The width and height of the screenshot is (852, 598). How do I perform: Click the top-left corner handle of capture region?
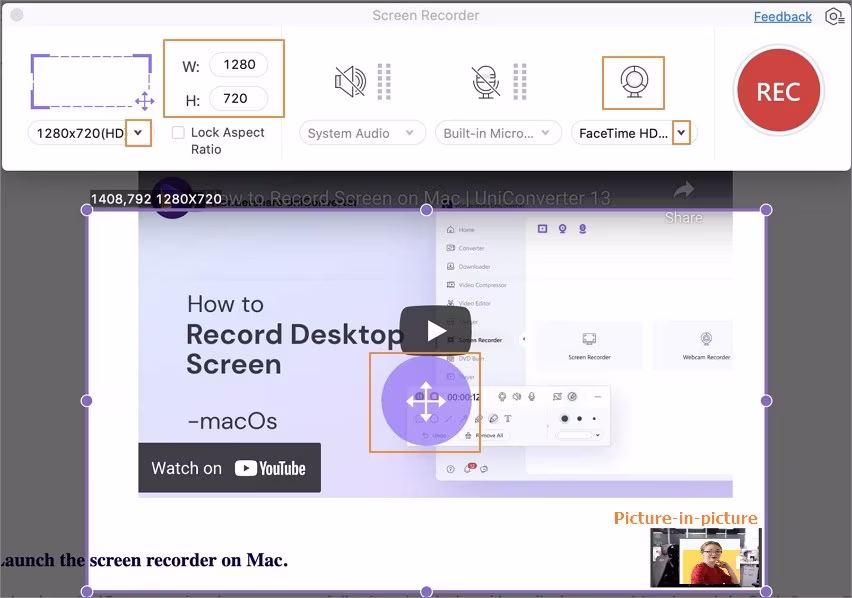click(x=86, y=210)
